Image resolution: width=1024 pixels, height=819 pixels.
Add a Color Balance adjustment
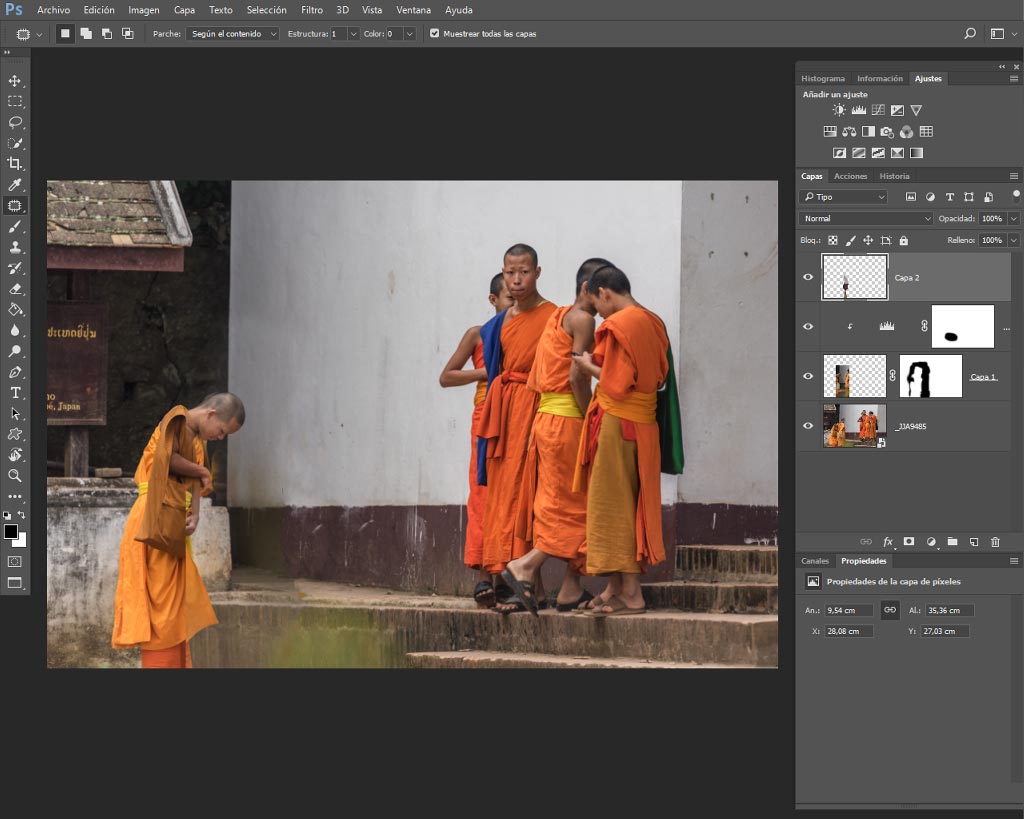coord(849,132)
